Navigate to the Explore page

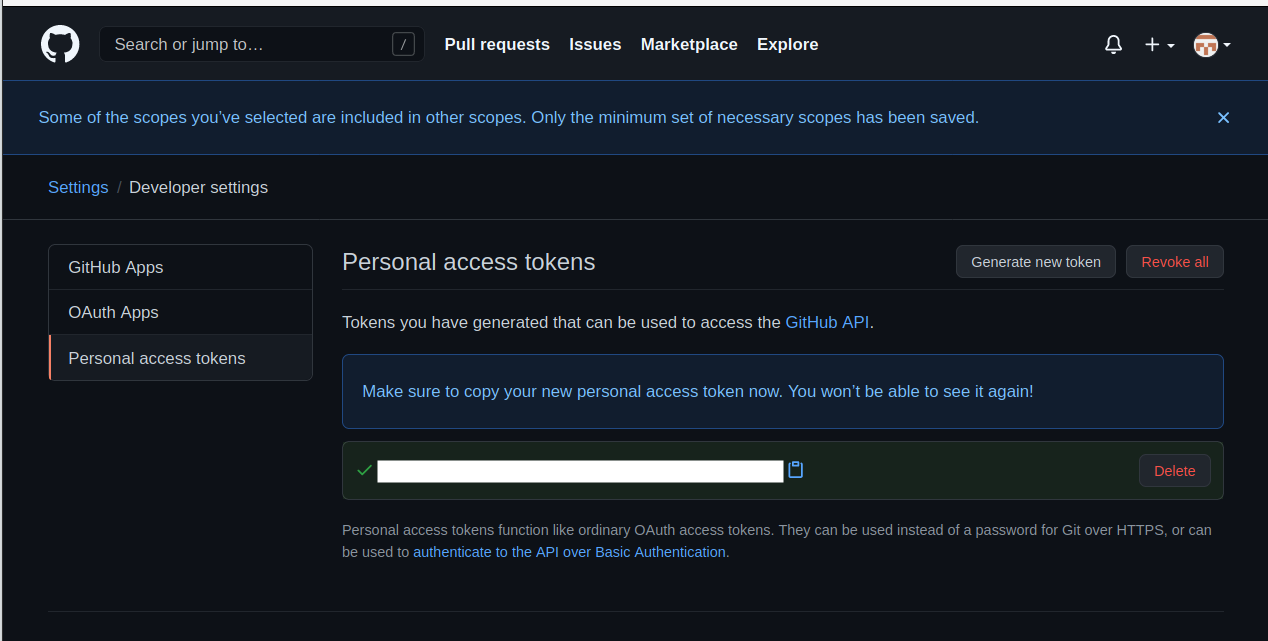[x=787, y=45]
